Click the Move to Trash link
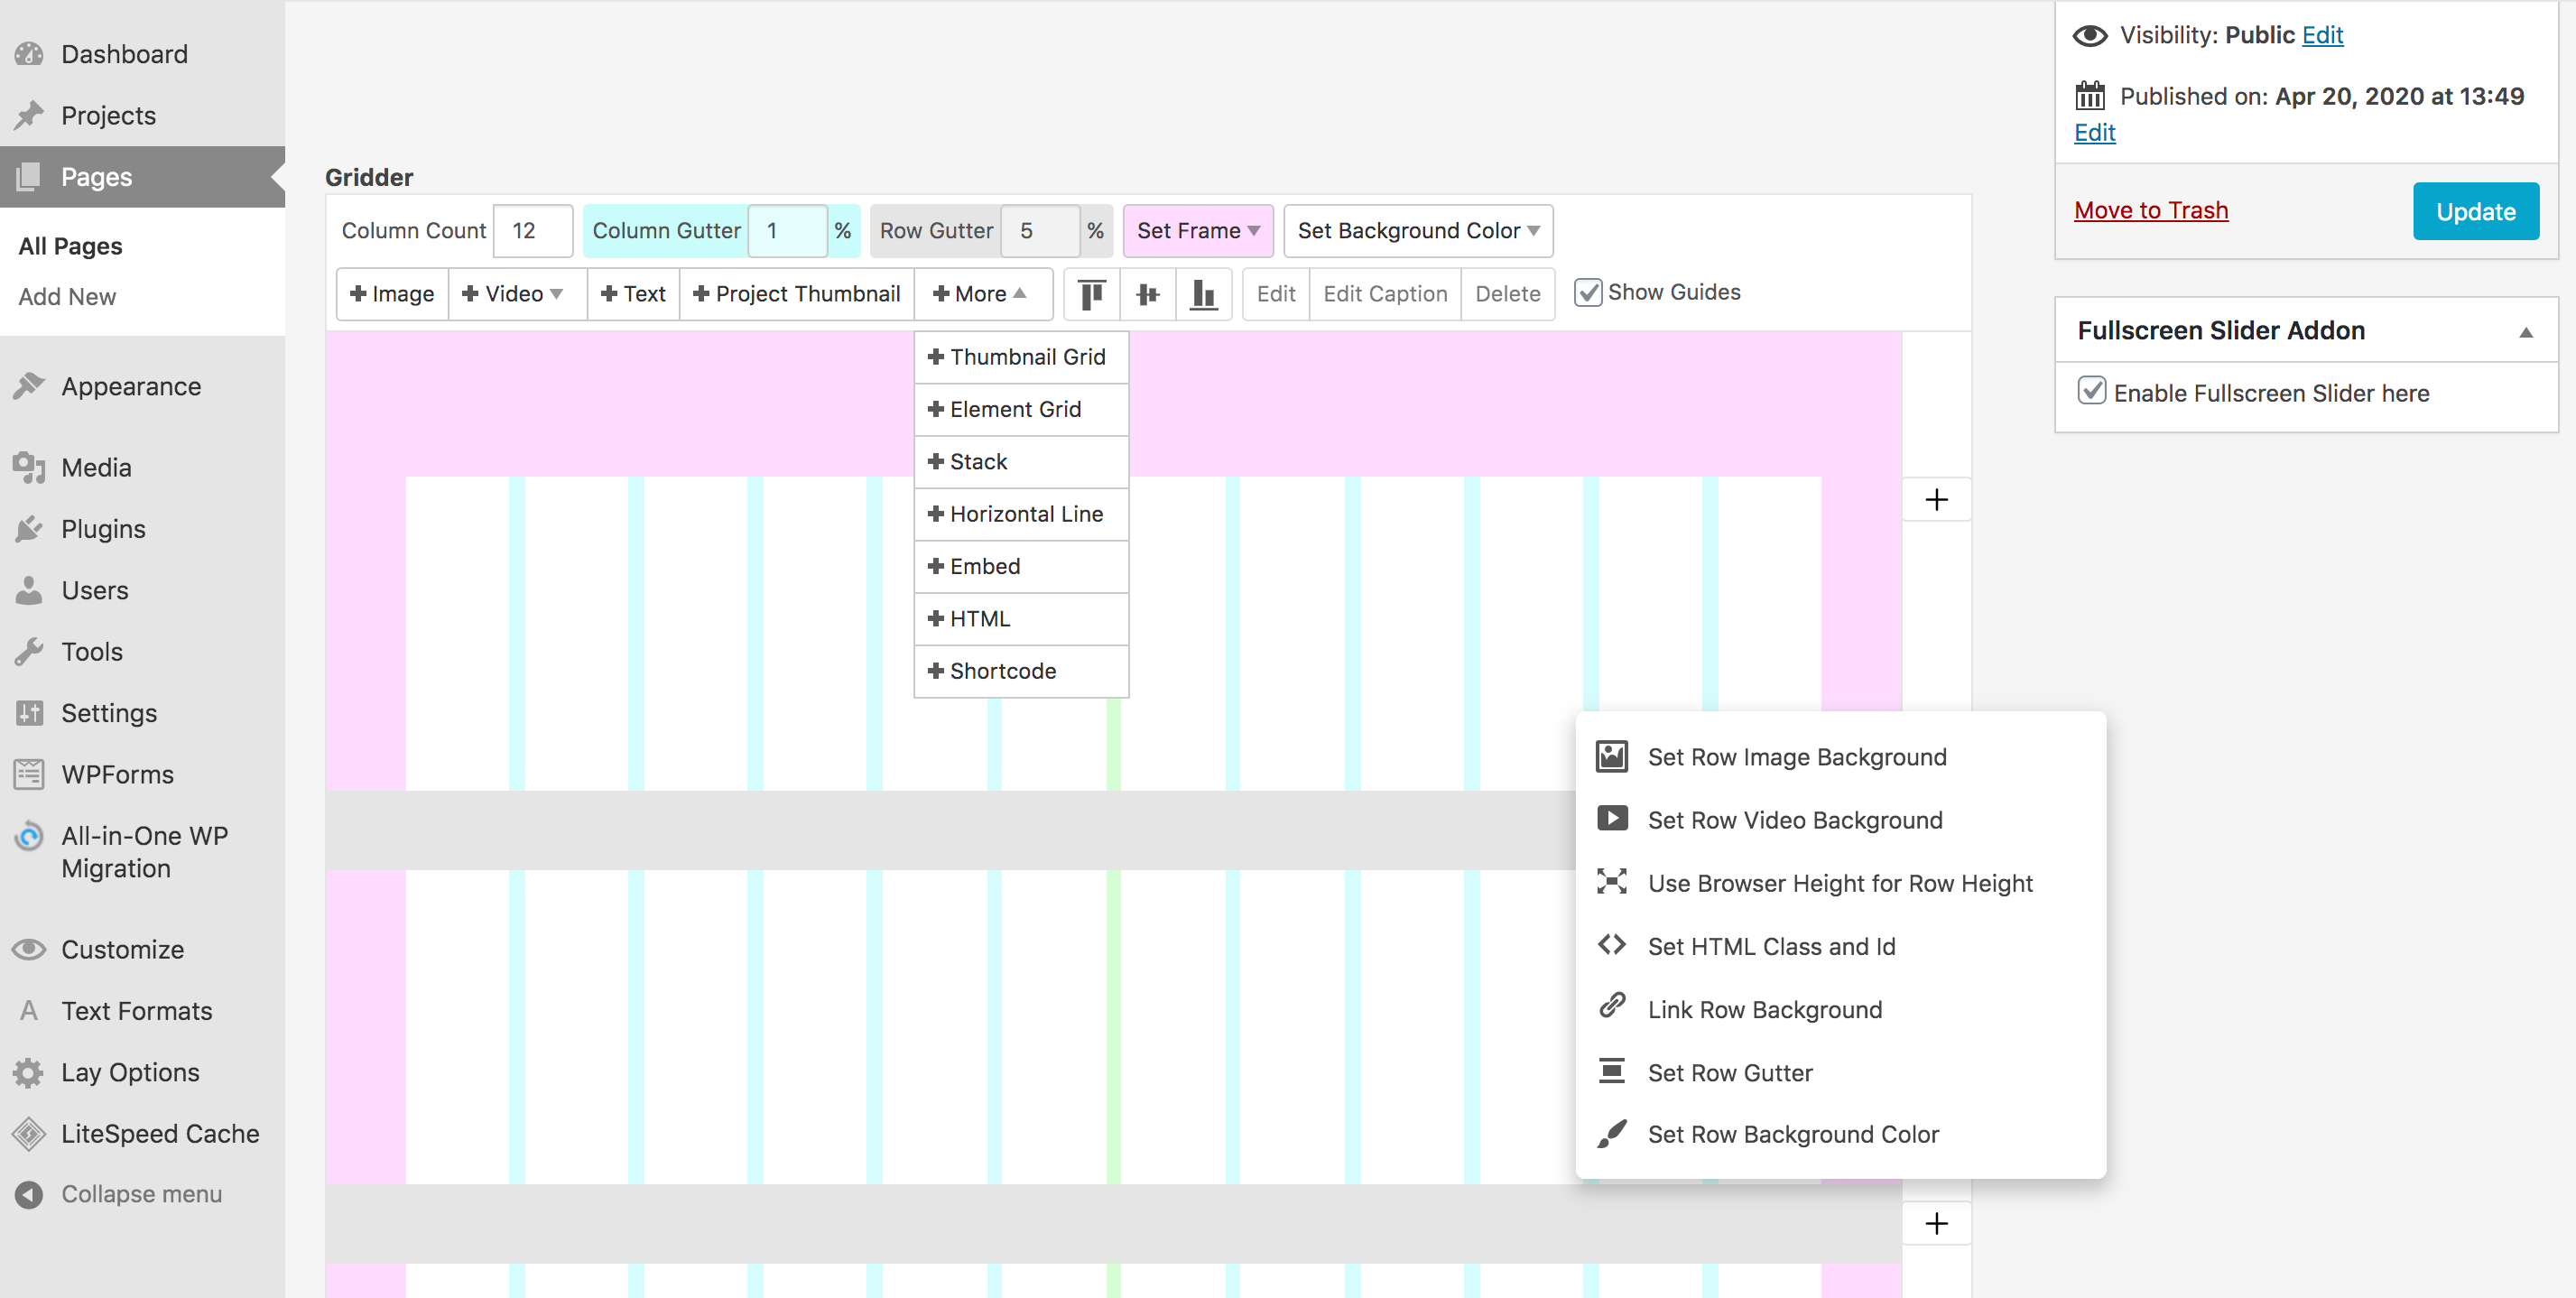The width and height of the screenshot is (2576, 1298). pyautogui.click(x=2150, y=211)
